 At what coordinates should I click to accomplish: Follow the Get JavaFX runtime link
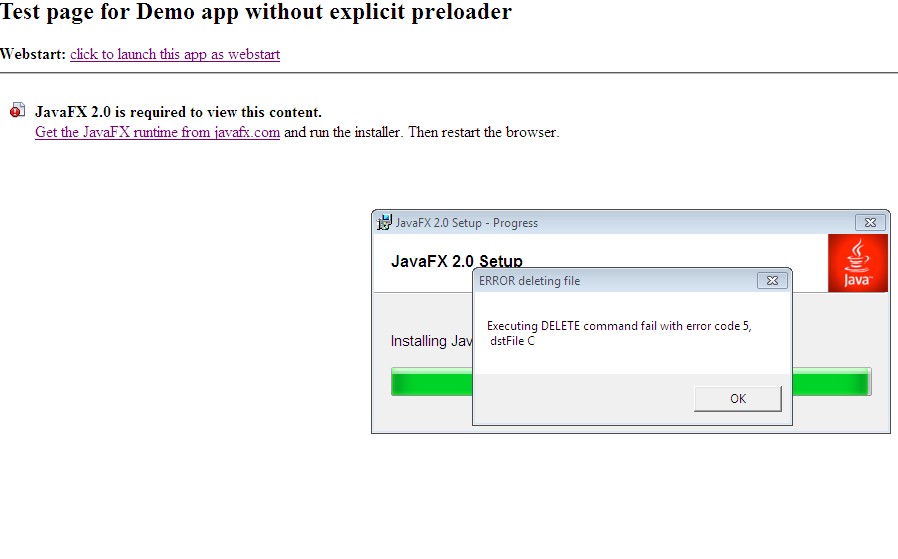tap(157, 132)
